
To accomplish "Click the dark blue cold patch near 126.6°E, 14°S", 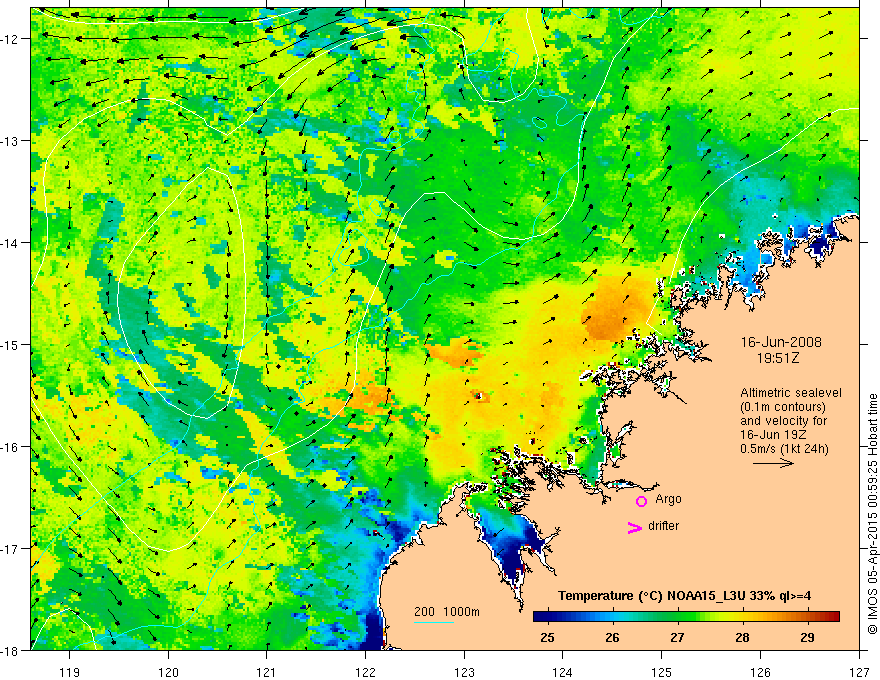I will (x=821, y=245).
